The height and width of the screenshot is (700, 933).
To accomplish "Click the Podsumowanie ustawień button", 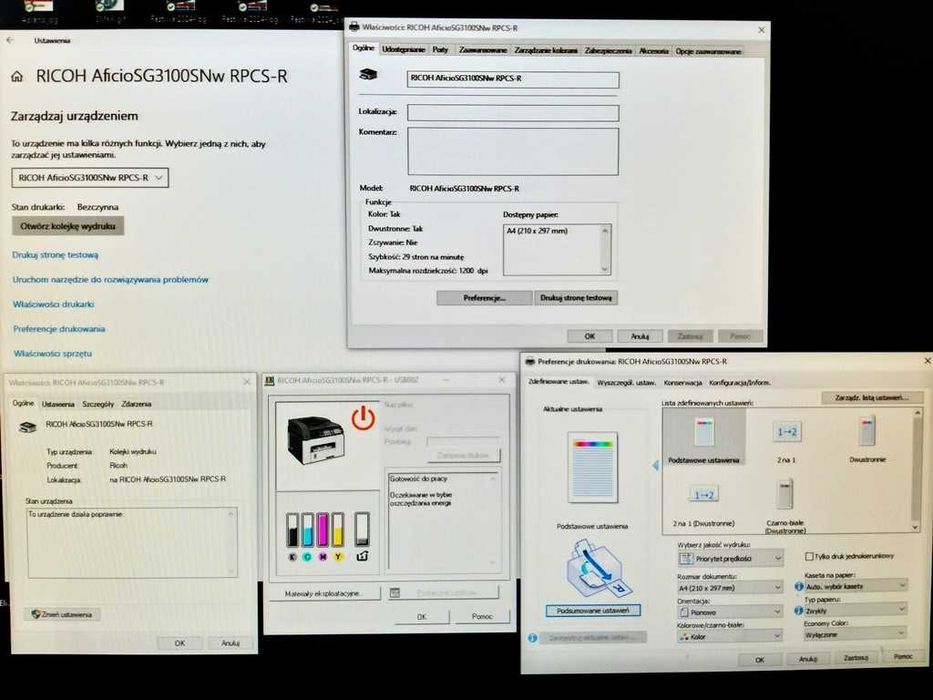I will (x=593, y=610).
